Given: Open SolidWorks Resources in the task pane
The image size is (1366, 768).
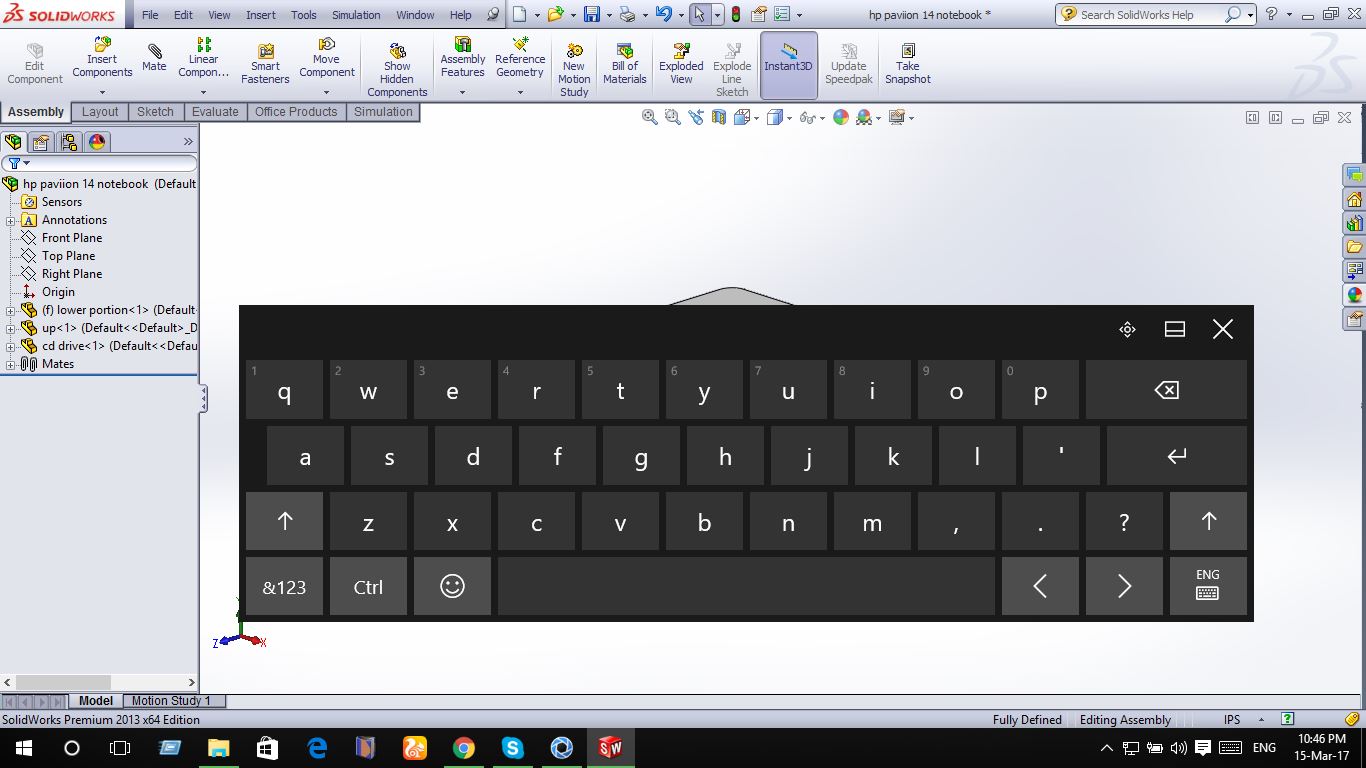Looking at the screenshot, I should pyautogui.click(x=1355, y=199).
